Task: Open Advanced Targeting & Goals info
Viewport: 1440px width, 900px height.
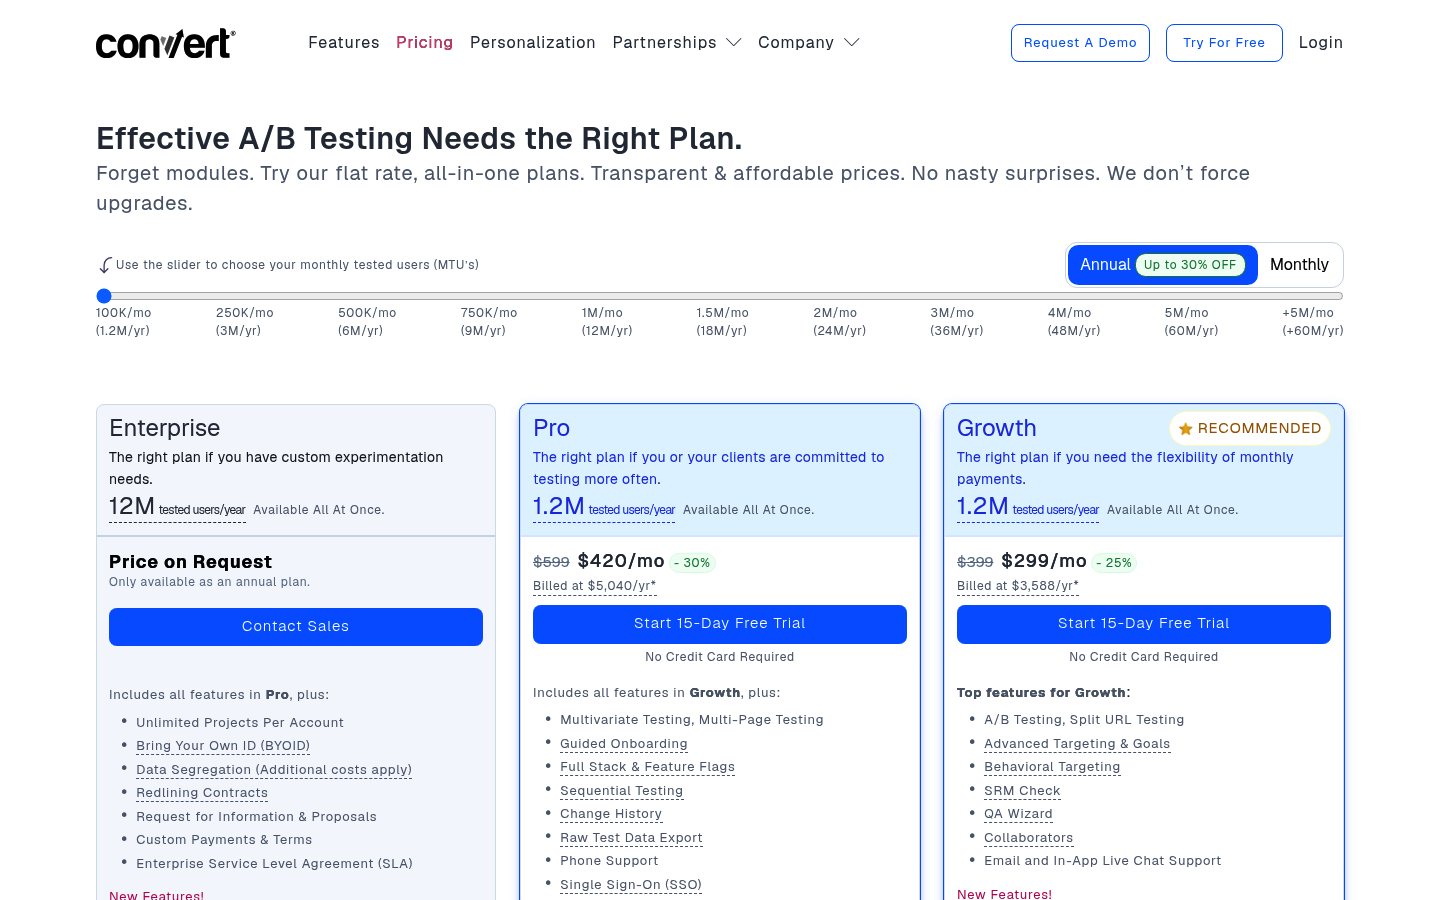Action: 1077,744
